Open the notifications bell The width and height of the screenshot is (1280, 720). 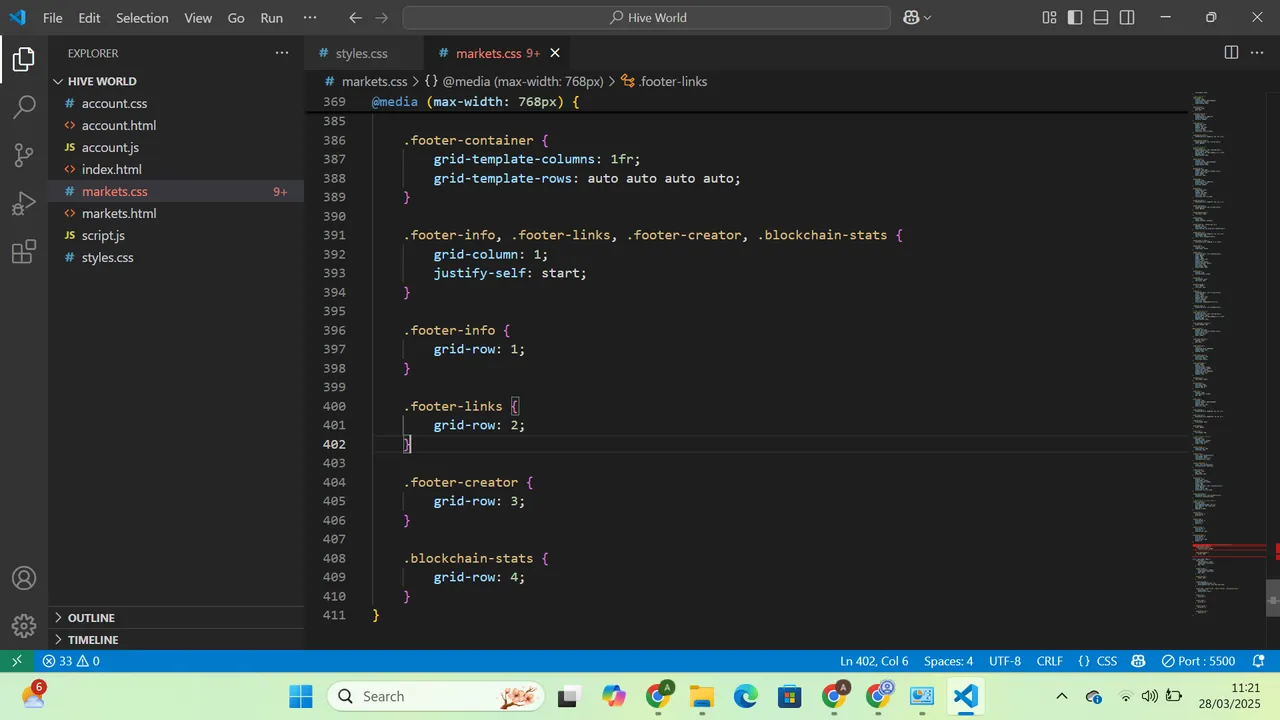click(1259, 661)
